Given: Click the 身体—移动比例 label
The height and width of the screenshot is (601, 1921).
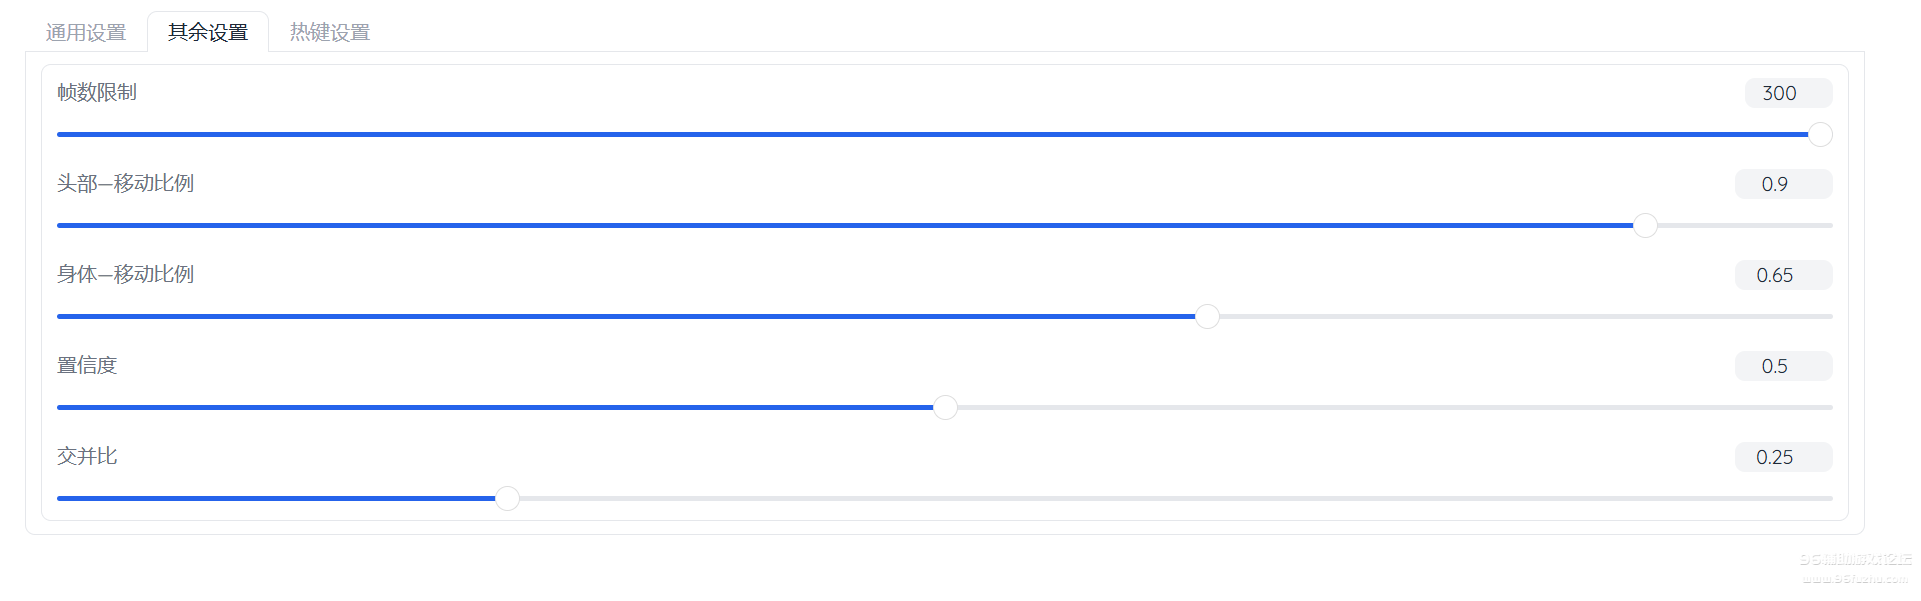Looking at the screenshot, I should 126,274.
